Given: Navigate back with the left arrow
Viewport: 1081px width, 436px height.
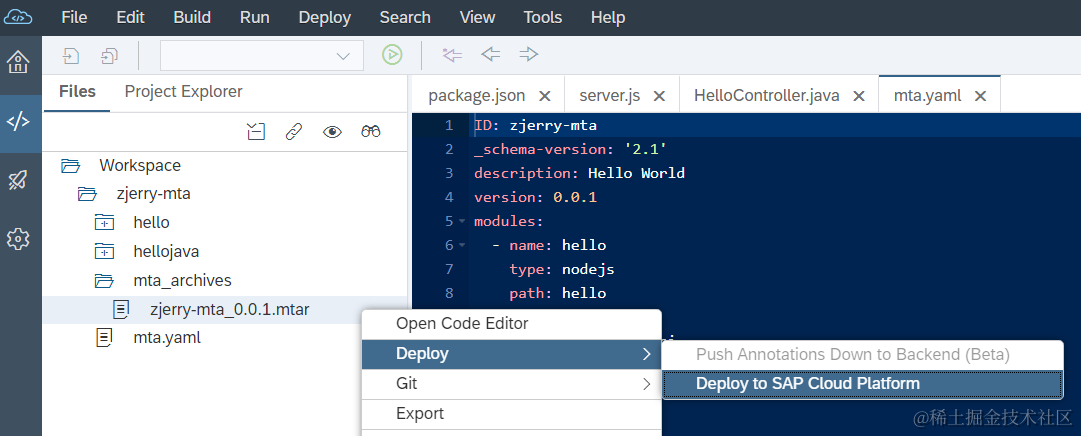Looking at the screenshot, I should point(490,54).
